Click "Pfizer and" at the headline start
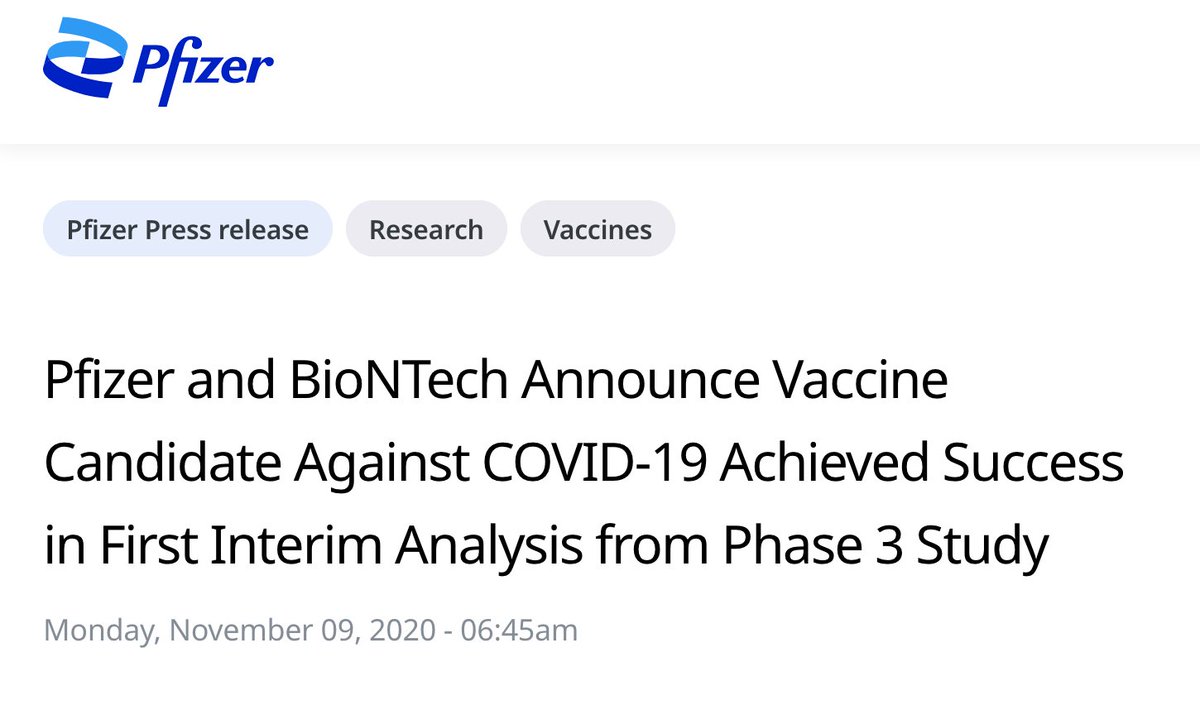The height and width of the screenshot is (710, 1200). [134, 383]
